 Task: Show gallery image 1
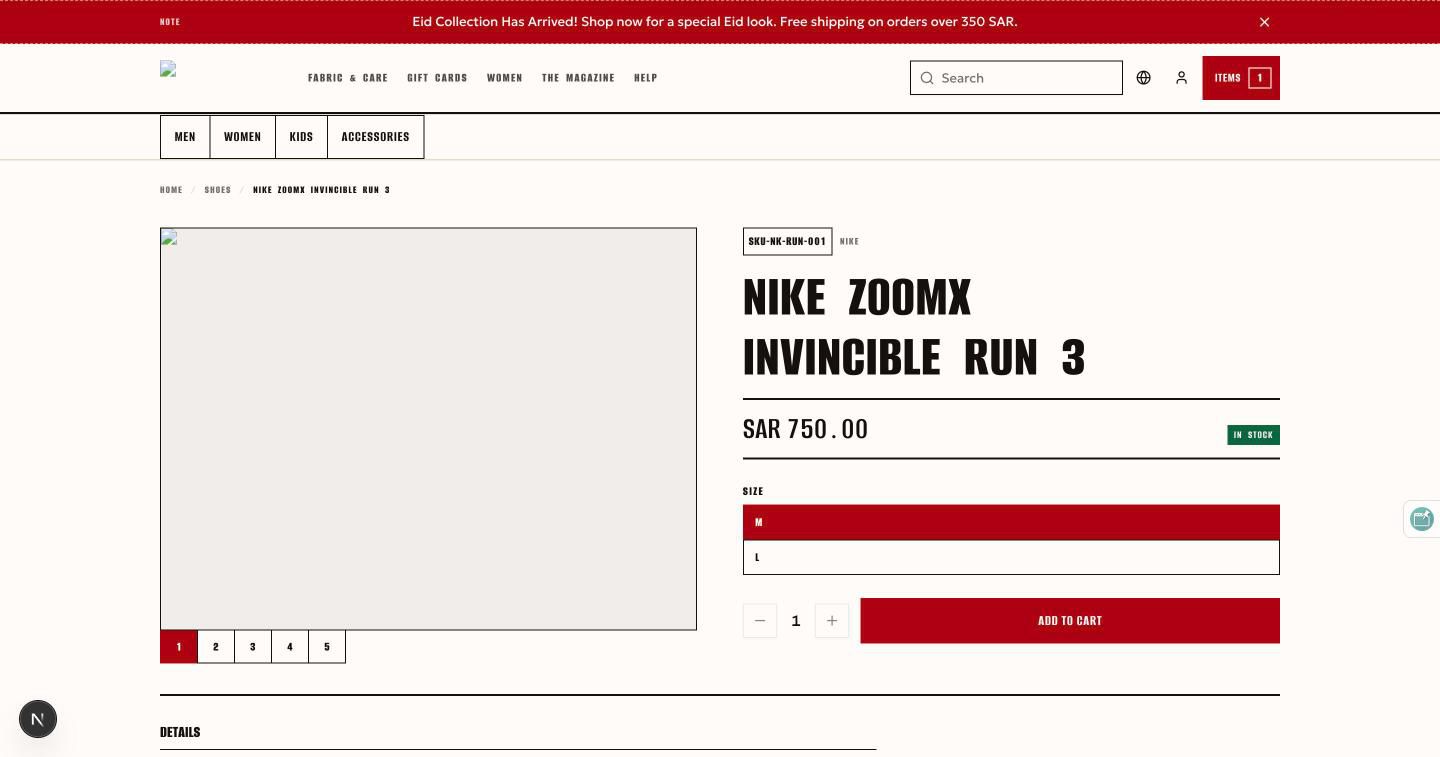coord(179,647)
